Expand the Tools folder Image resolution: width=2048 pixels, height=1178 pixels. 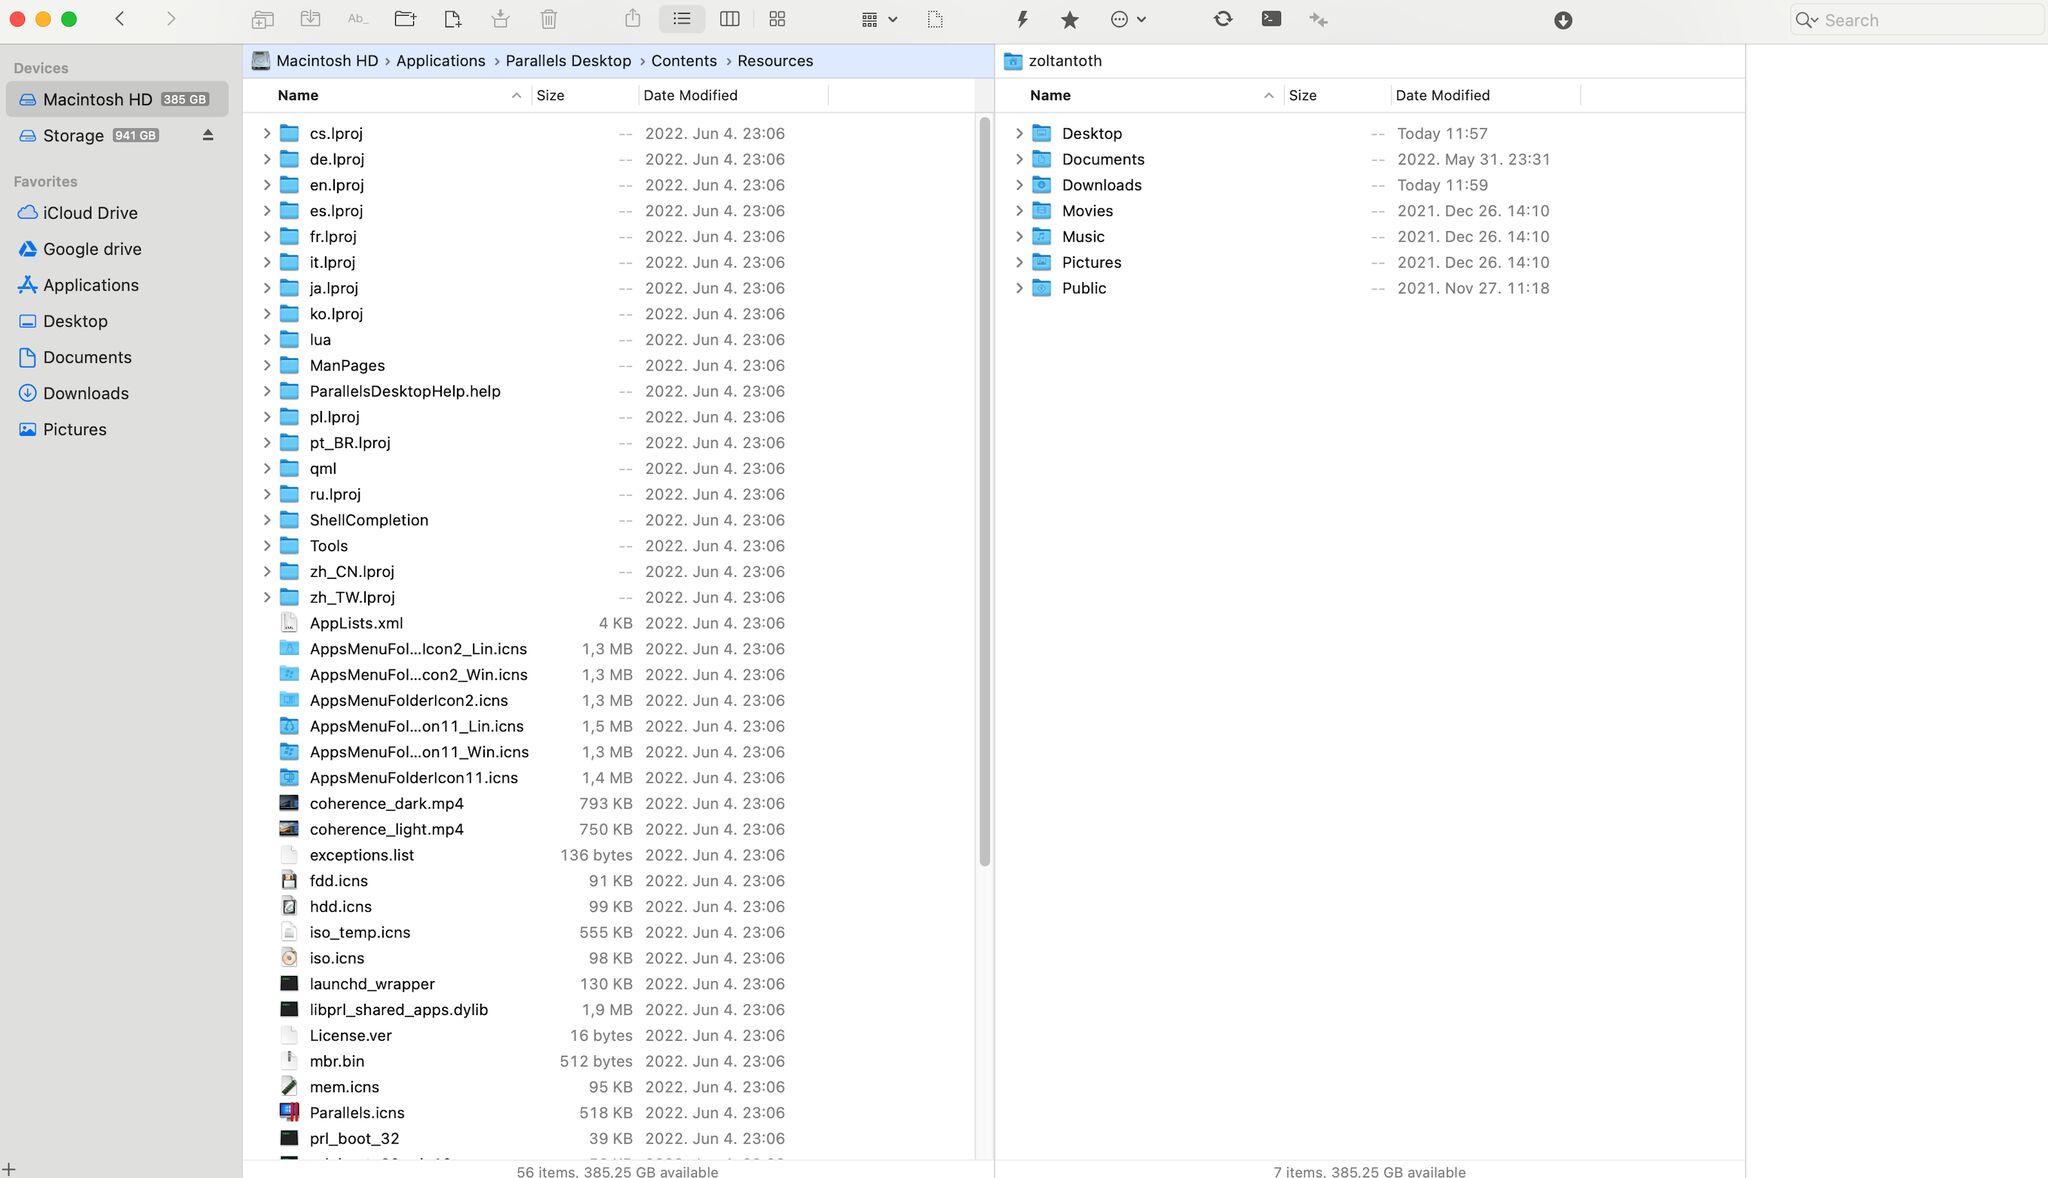pyautogui.click(x=267, y=546)
